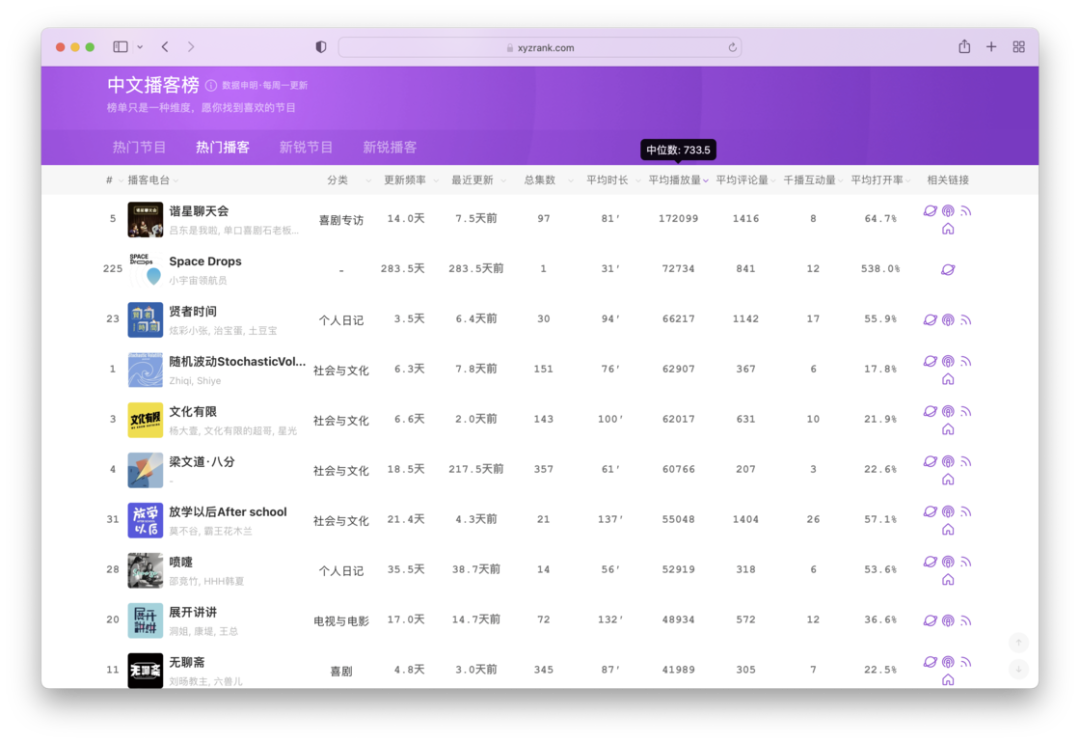Open the 分类 column filter
Screen dimensions: 1080x743
(340, 180)
